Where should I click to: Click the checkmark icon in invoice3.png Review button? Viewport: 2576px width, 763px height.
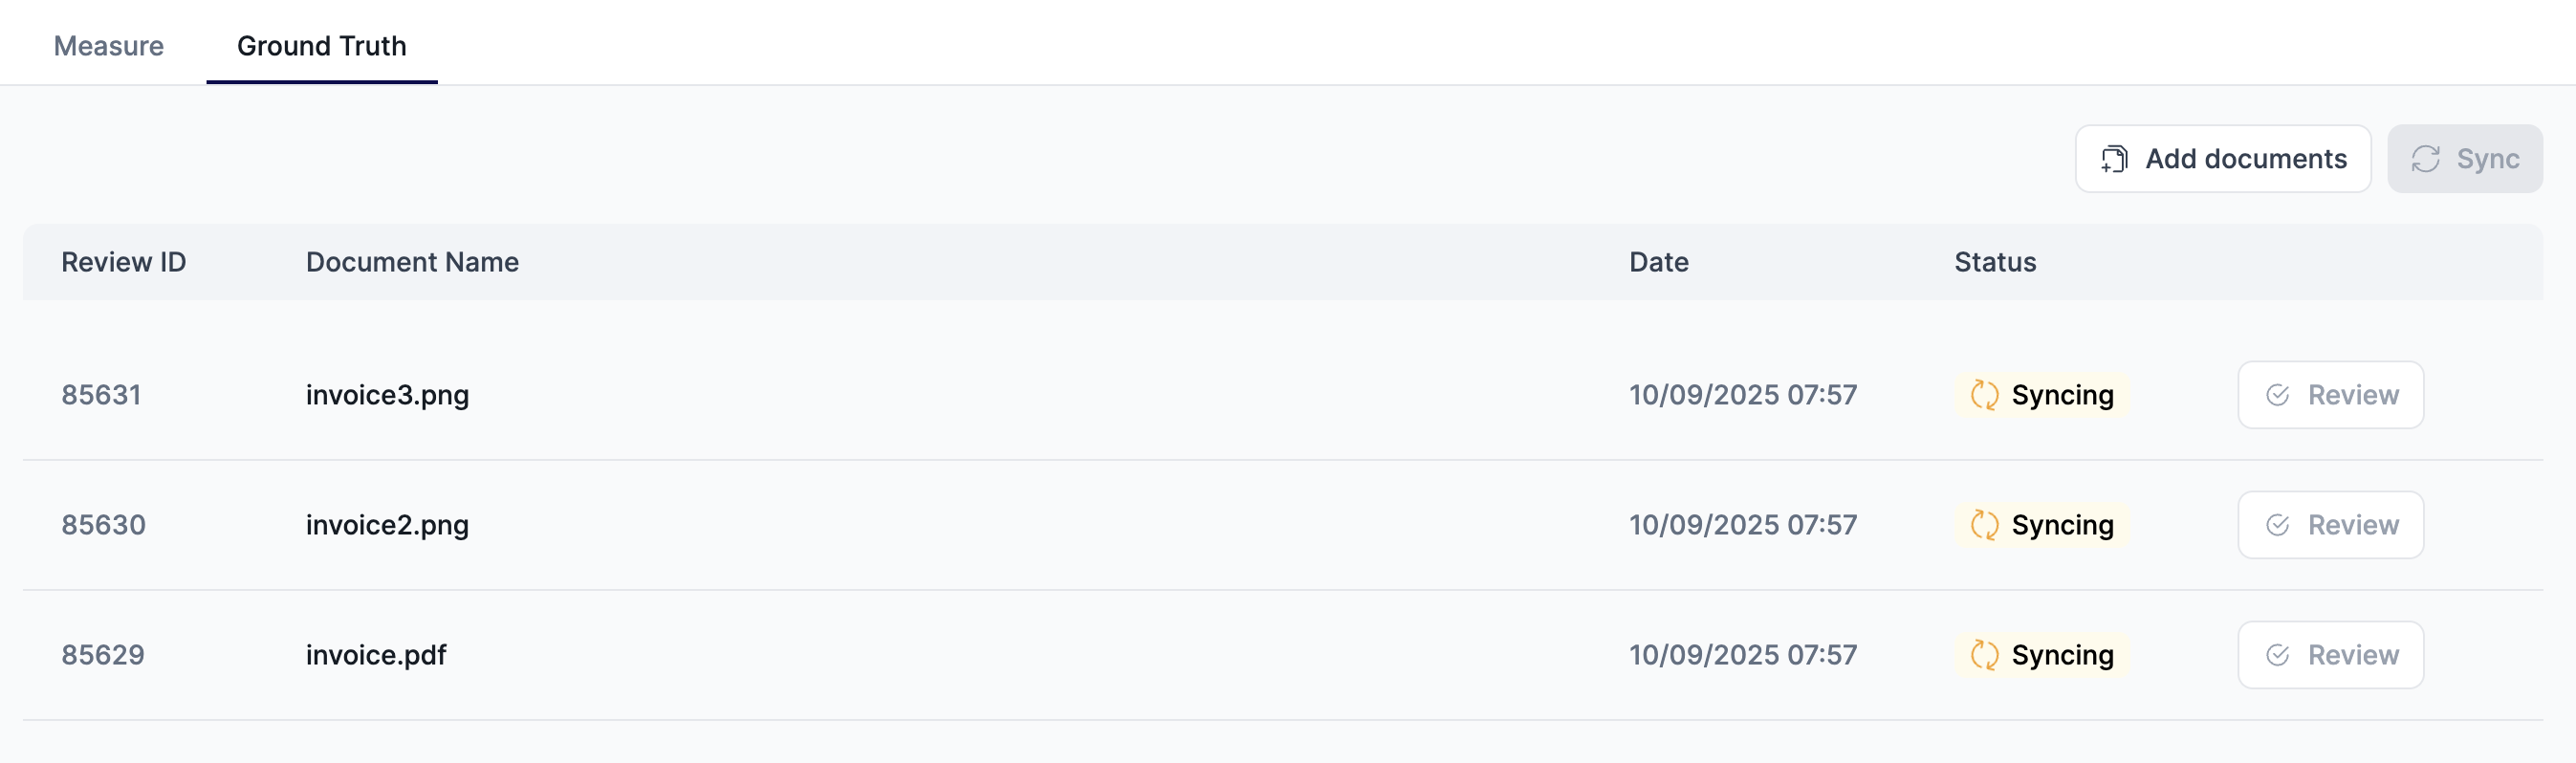(x=2278, y=395)
